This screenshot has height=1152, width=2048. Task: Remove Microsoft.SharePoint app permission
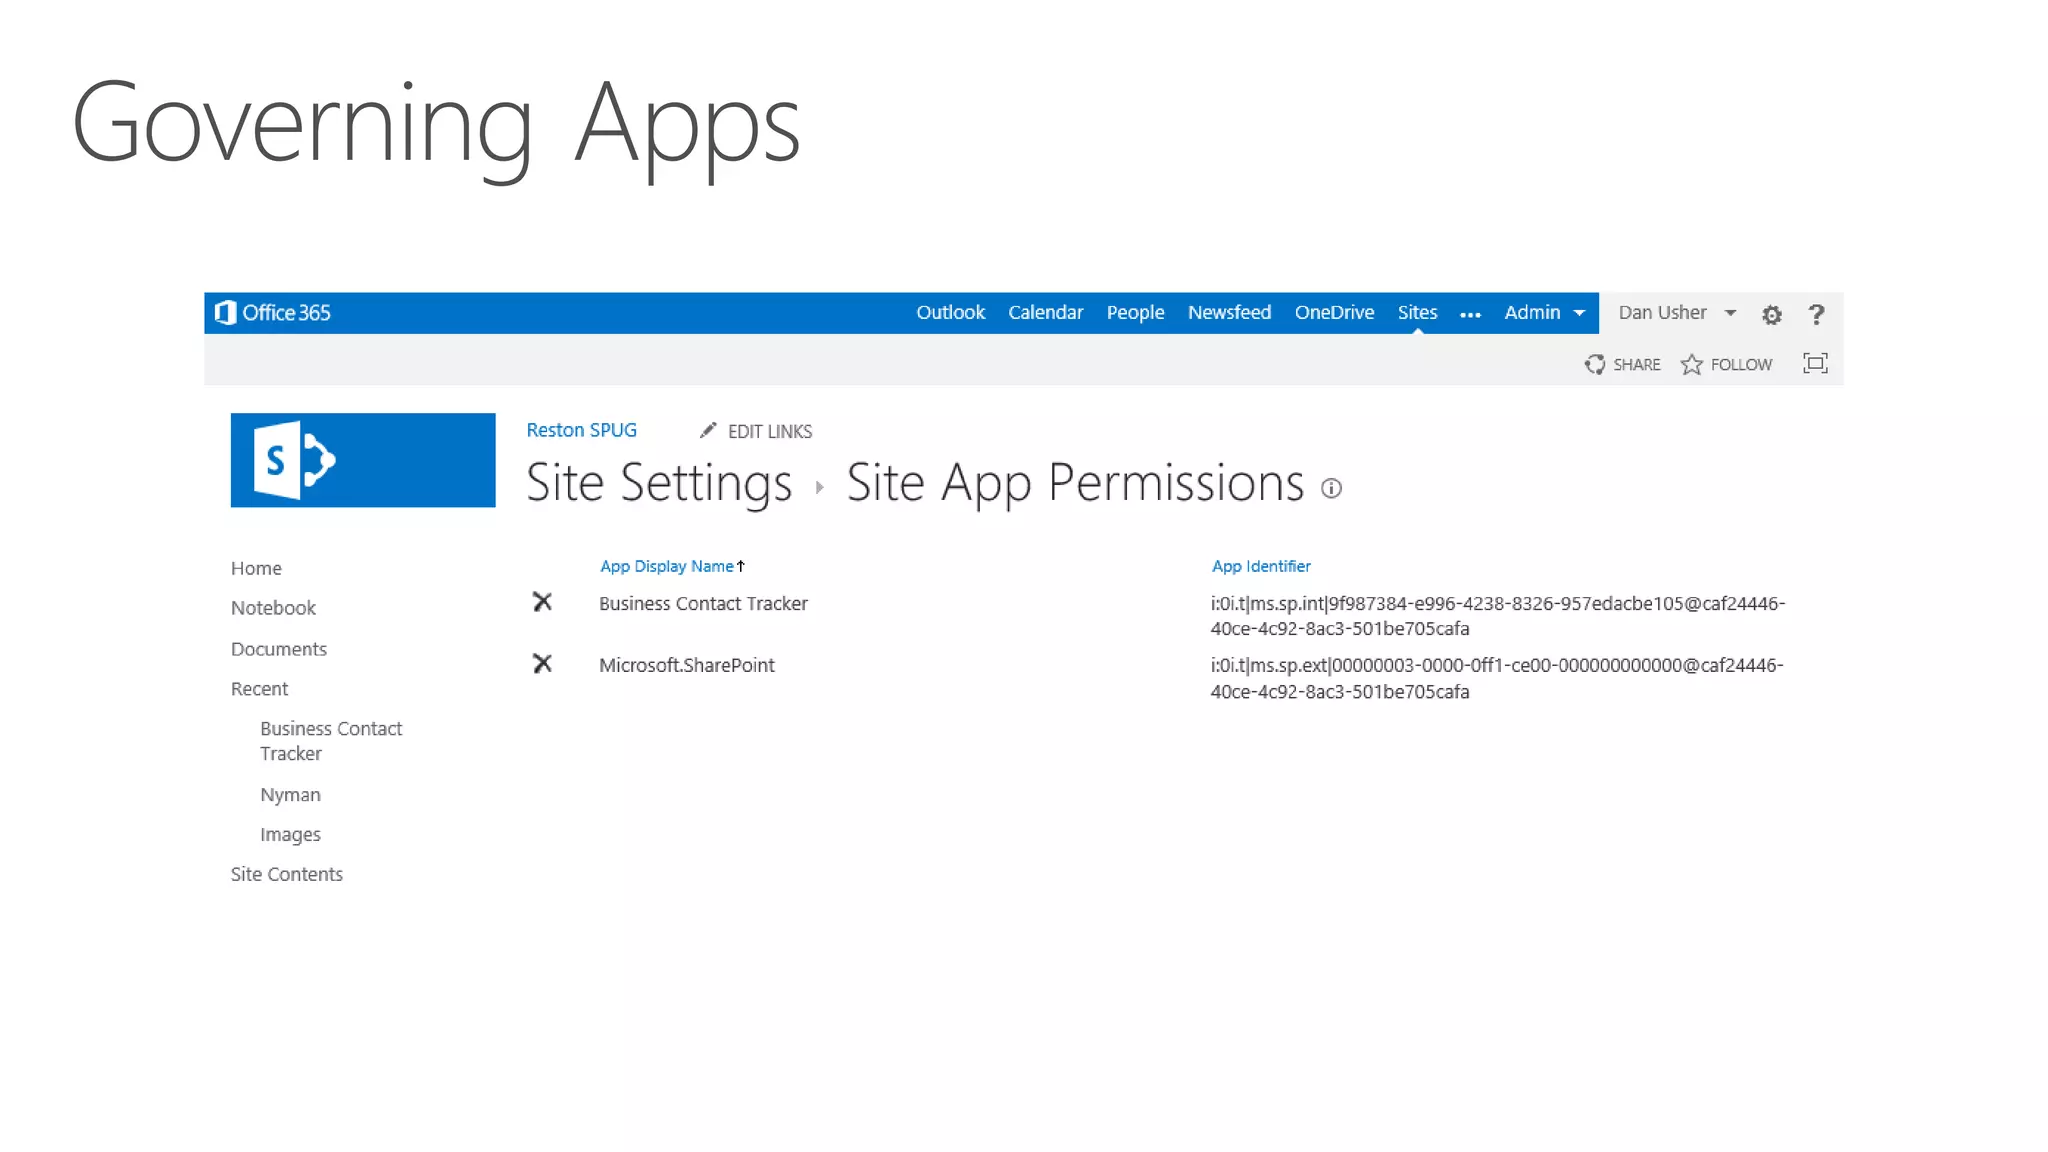542,664
